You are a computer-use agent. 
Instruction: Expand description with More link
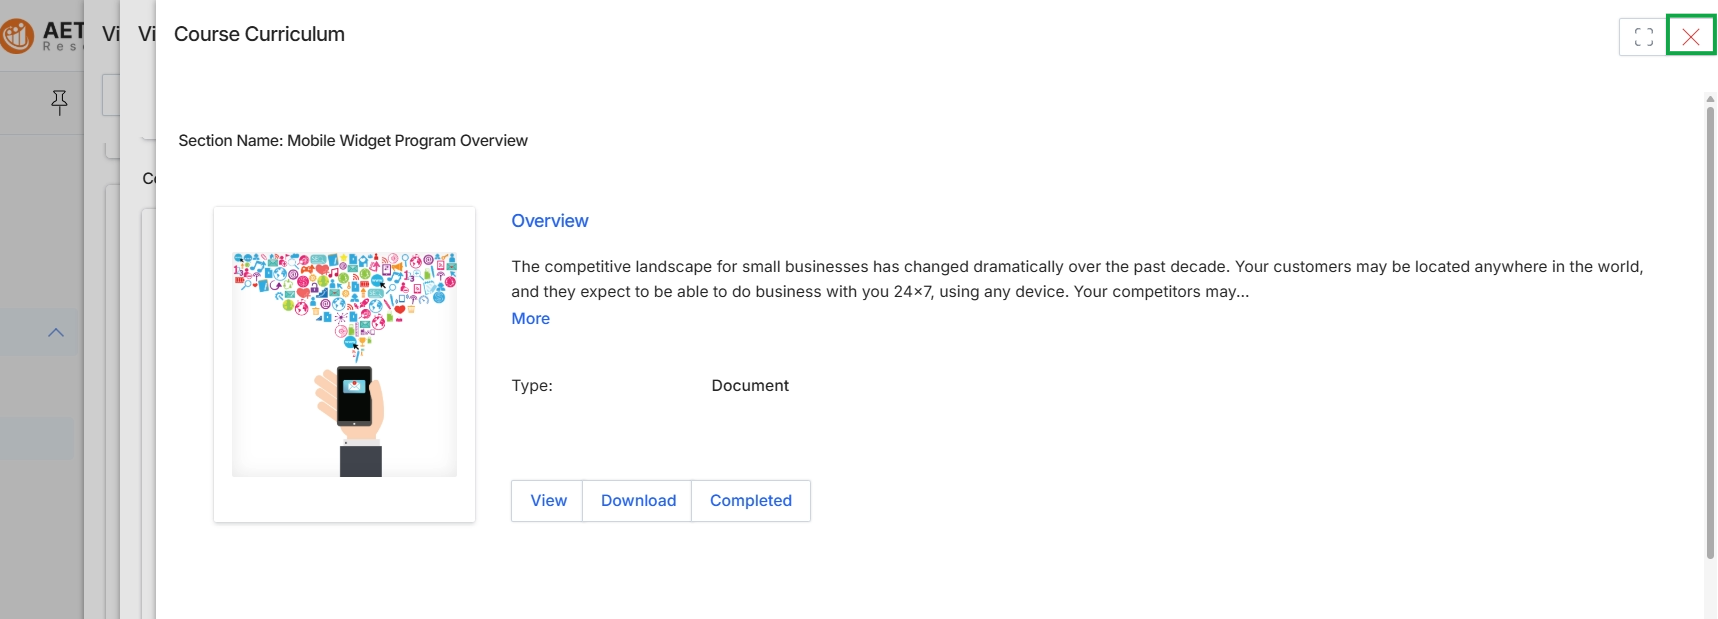coord(531,318)
